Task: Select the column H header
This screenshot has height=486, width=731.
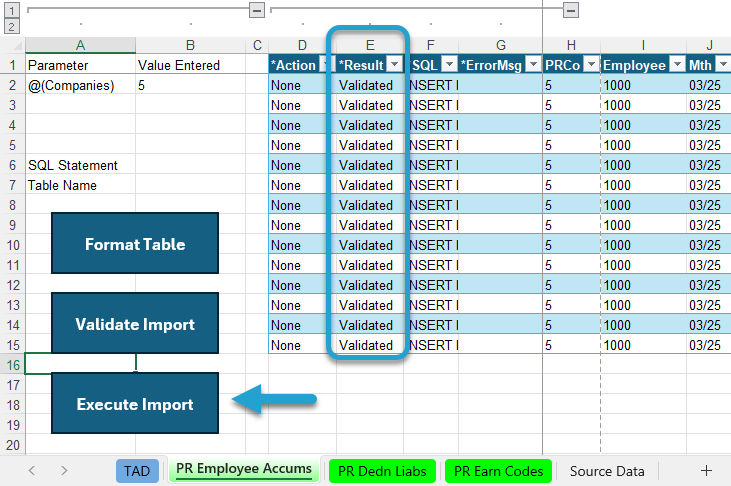Action: (x=571, y=45)
